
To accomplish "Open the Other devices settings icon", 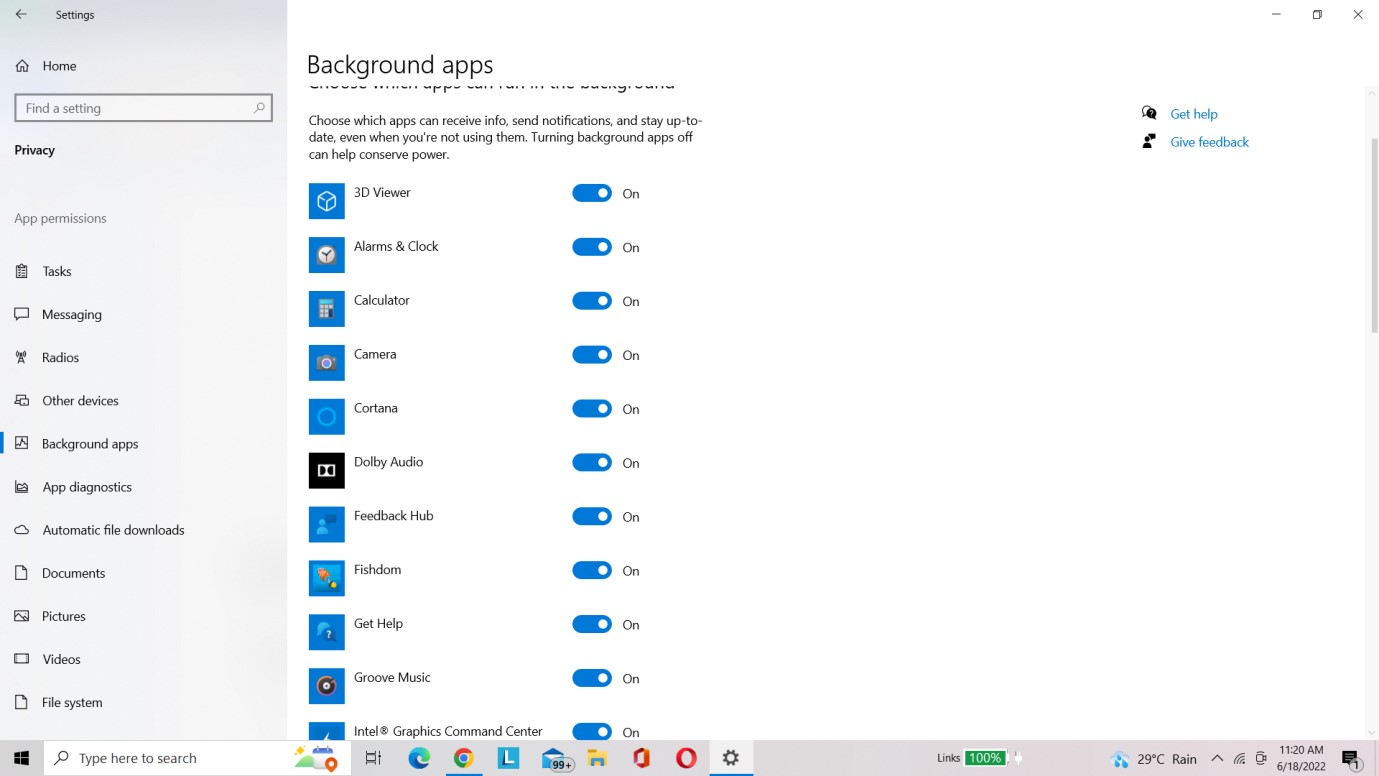I will [22, 400].
